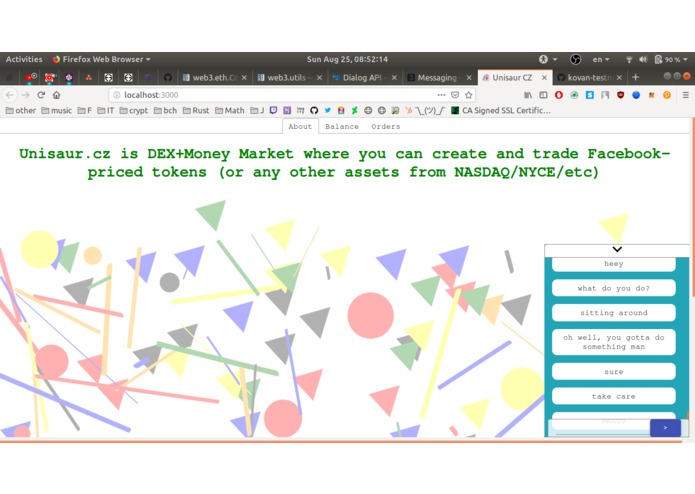The width and height of the screenshot is (695, 494).
Task: Open the 'IT' bookmarks folder
Action: pyautogui.click(x=105, y=110)
